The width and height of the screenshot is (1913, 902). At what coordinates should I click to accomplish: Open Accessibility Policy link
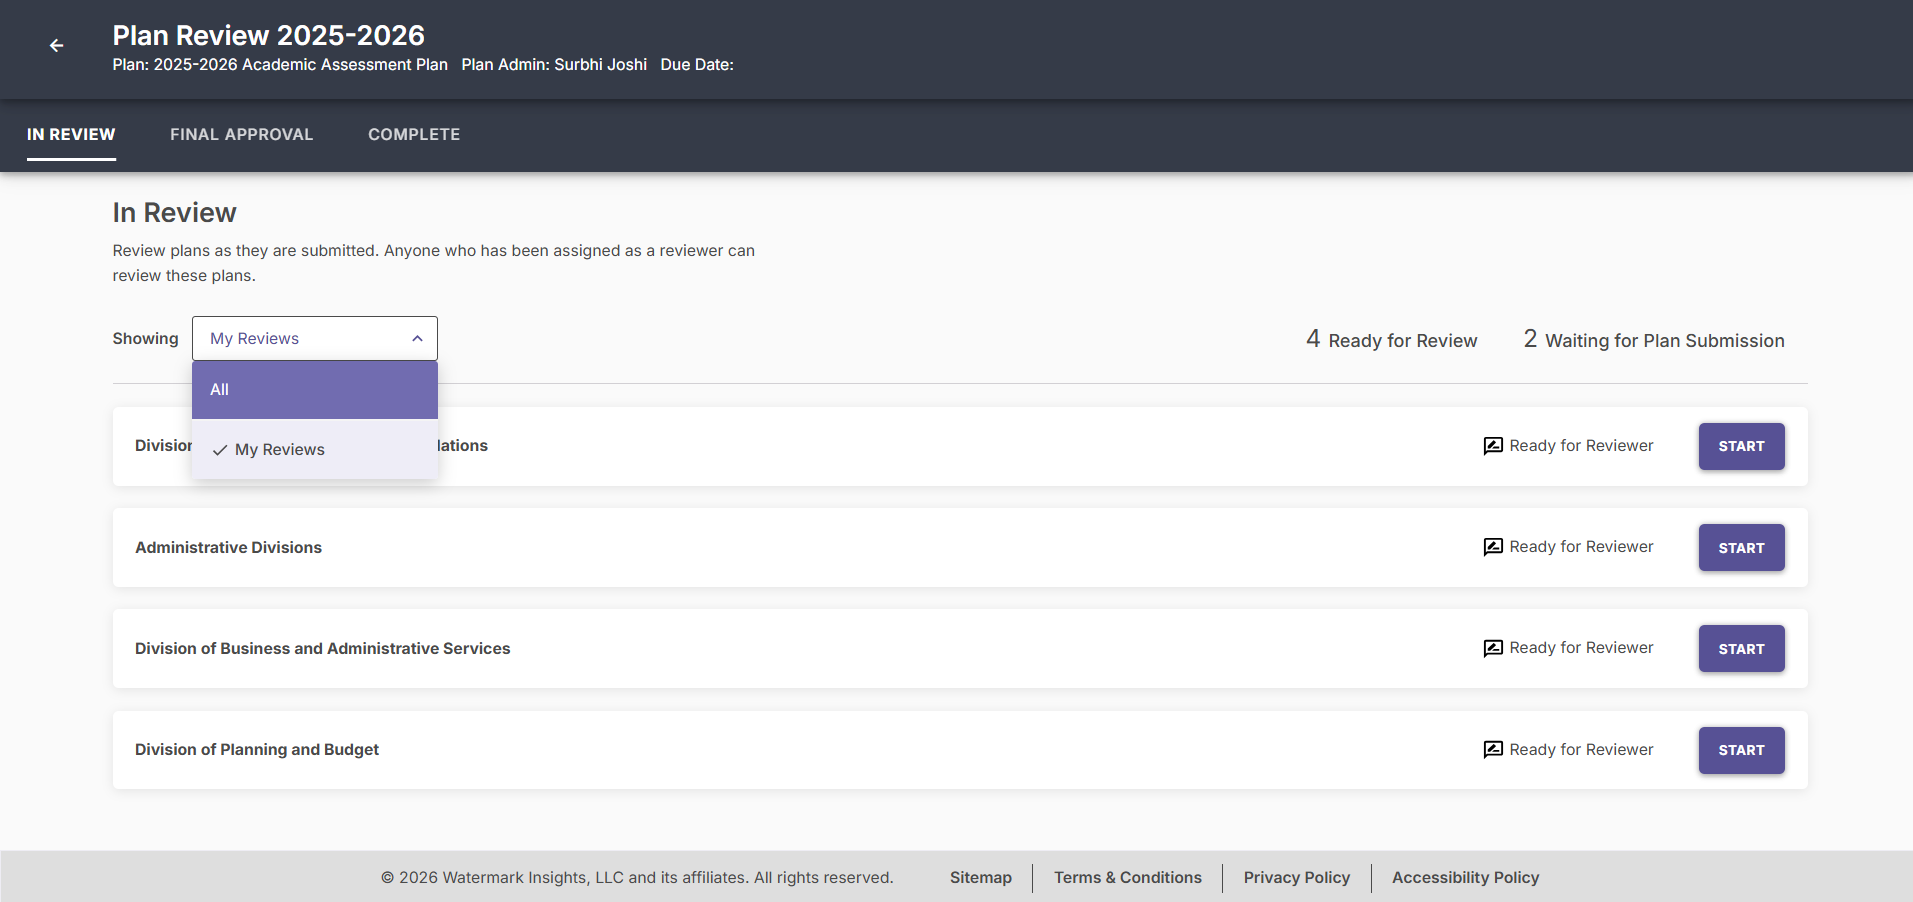point(1466,877)
